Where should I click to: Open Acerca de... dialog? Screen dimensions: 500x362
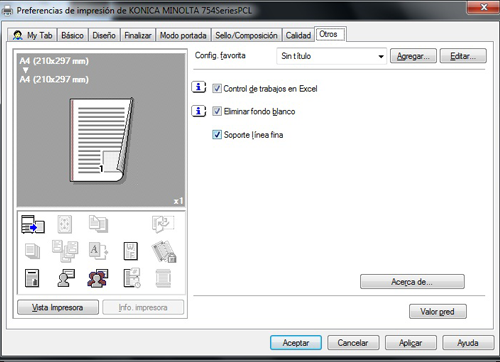412,282
